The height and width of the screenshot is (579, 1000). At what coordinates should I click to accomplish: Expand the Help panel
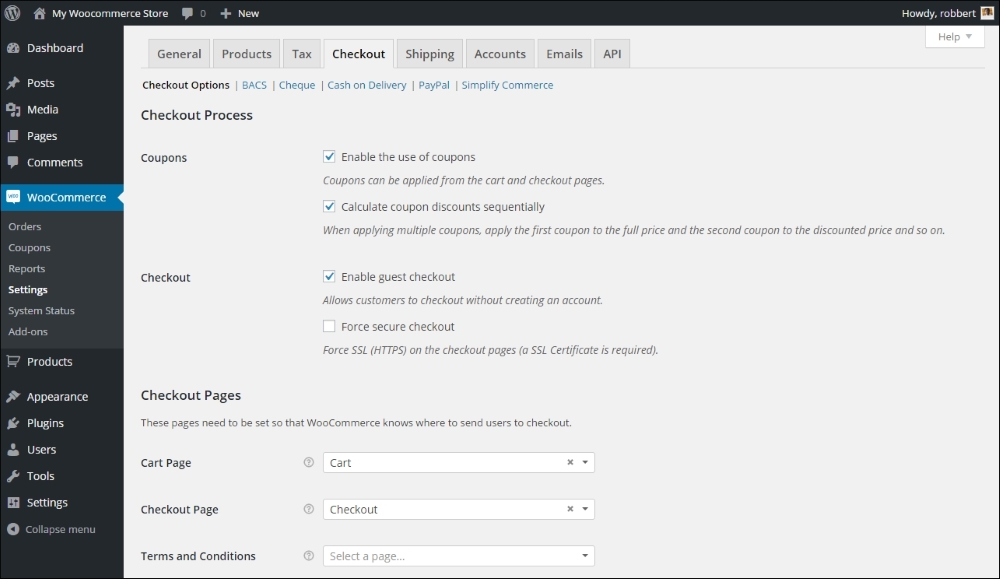[955, 37]
